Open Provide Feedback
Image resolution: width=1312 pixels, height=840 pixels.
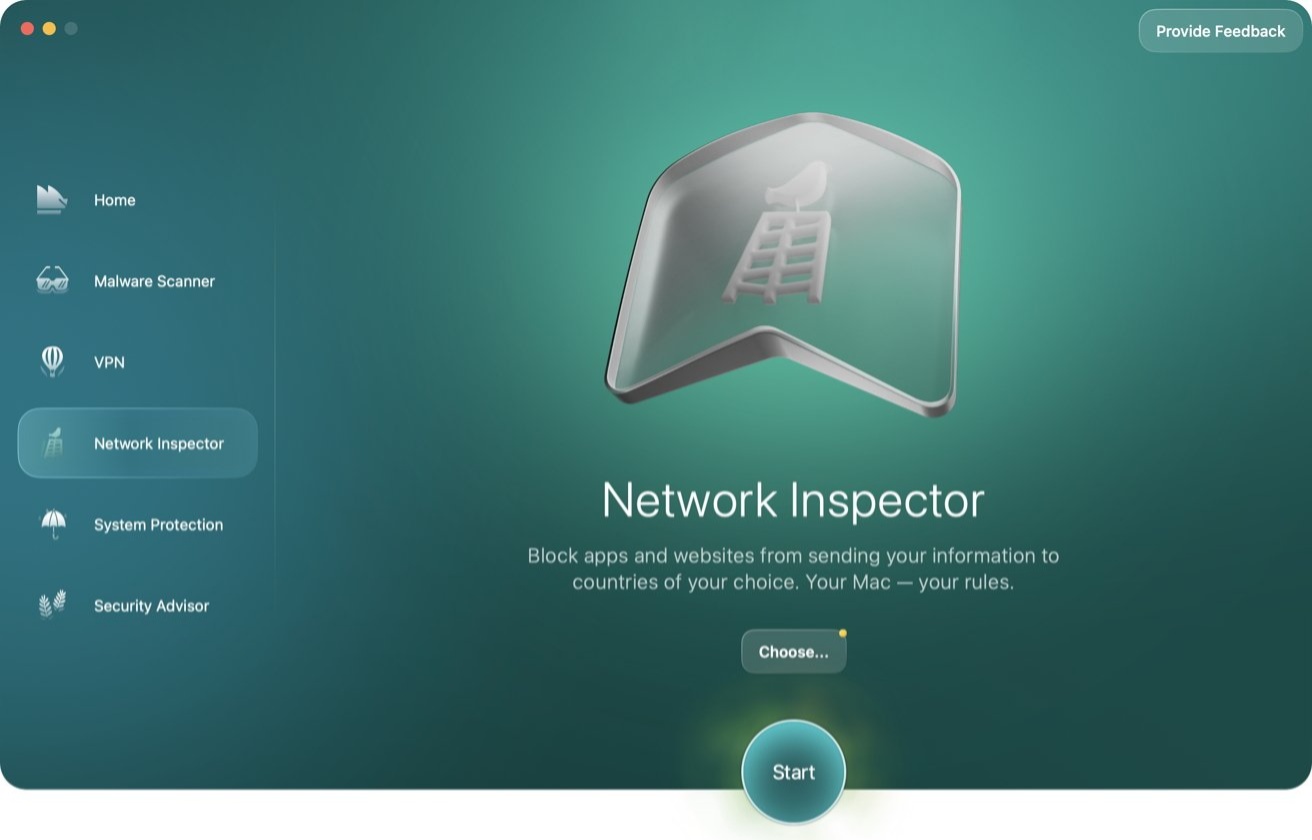pyautogui.click(x=1220, y=31)
